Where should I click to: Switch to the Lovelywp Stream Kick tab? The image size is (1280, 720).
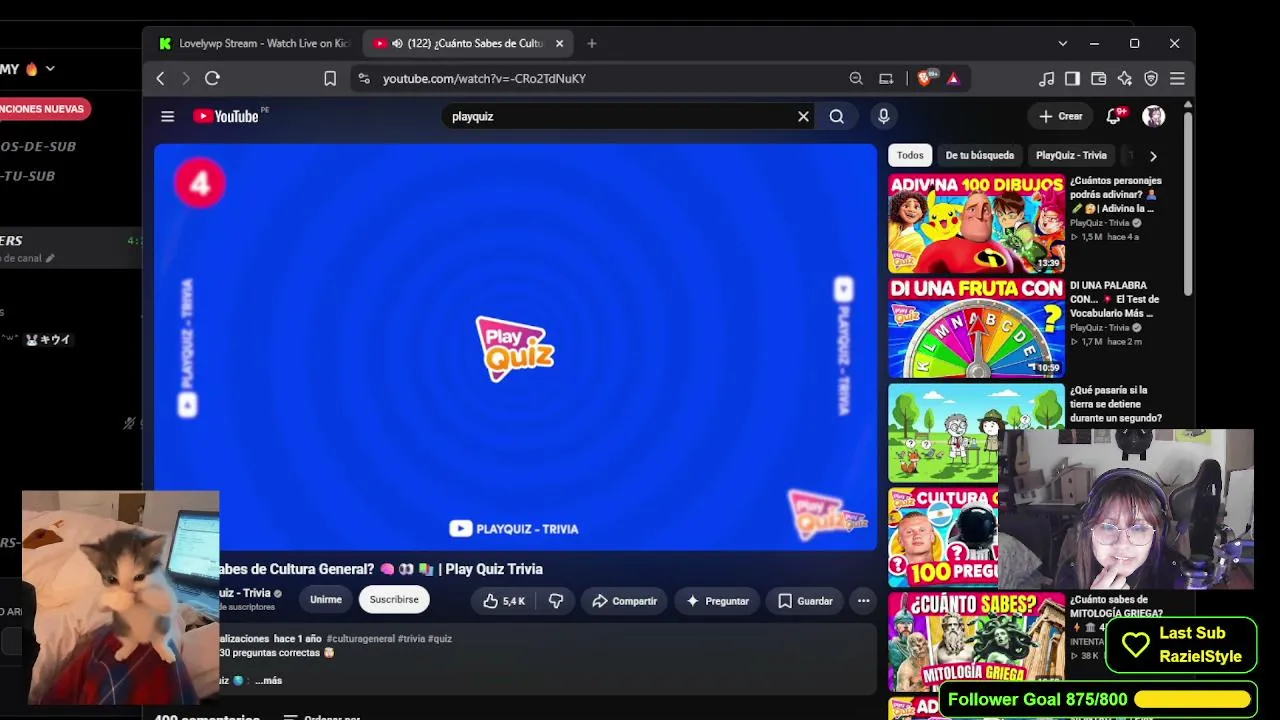tap(254, 43)
